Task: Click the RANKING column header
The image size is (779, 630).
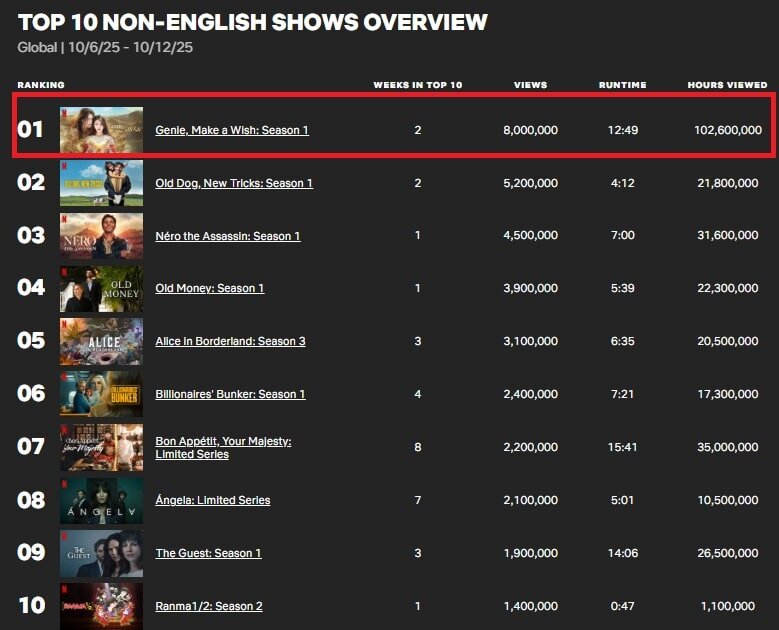Action: pos(41,85)
